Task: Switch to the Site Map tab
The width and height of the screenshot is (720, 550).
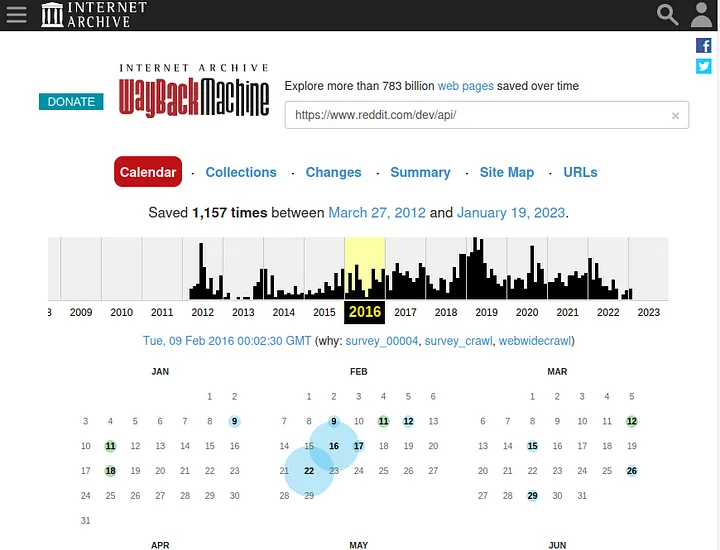Action: [507, 172]
